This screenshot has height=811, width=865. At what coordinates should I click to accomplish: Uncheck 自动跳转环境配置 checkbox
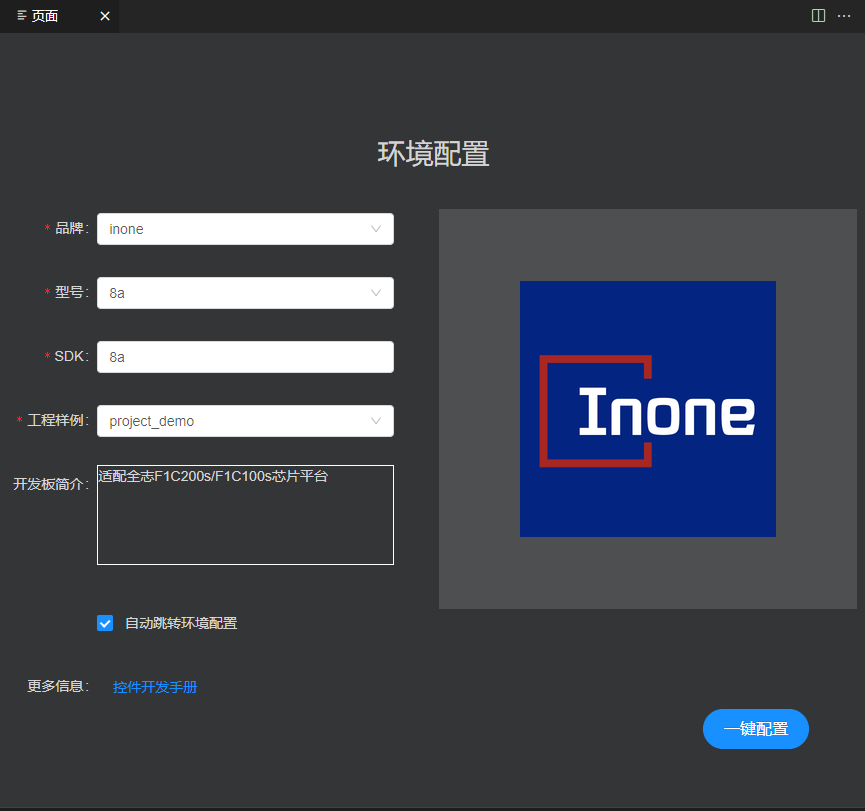coord(105,623)
